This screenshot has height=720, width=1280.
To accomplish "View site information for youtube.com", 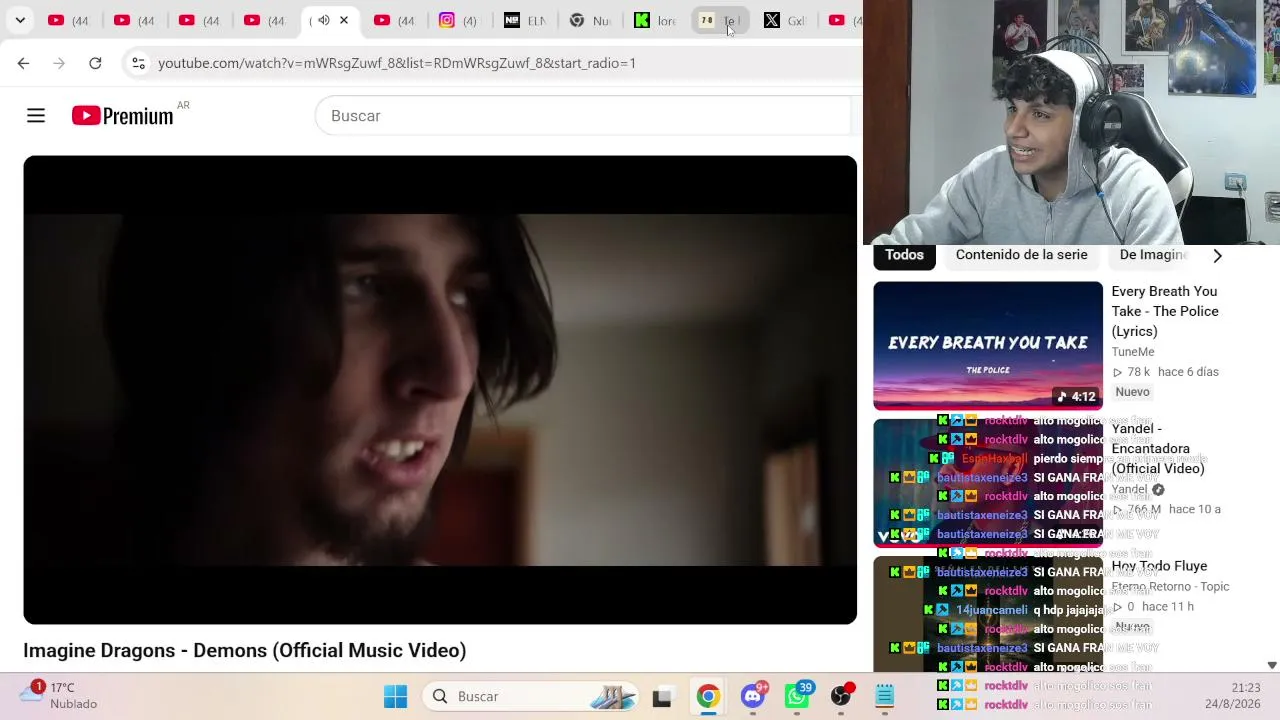I will coord(138,63).
